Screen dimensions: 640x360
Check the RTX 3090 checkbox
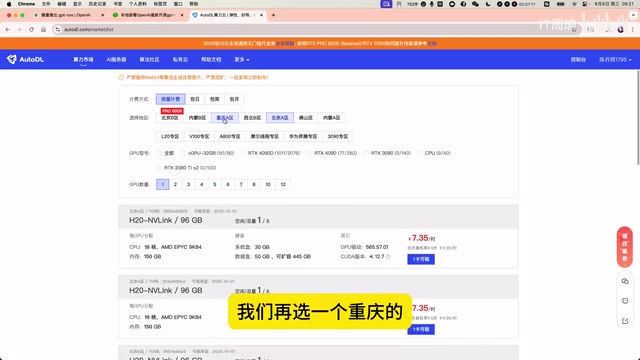(x=366, y=153)
